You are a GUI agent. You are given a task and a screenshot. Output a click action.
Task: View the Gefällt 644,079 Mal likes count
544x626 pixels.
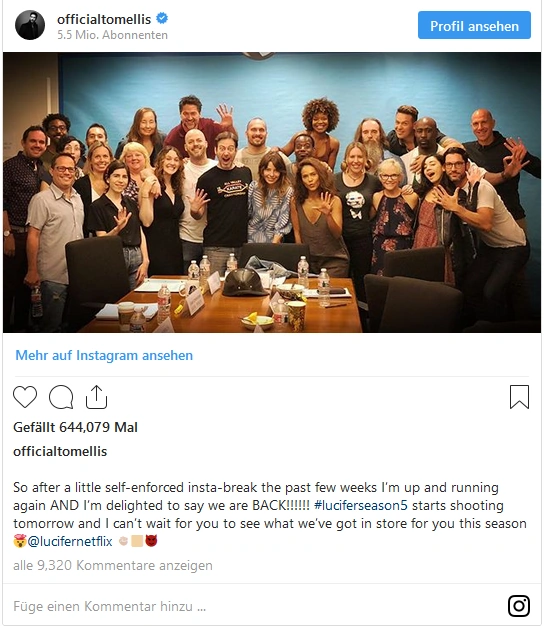75,427
